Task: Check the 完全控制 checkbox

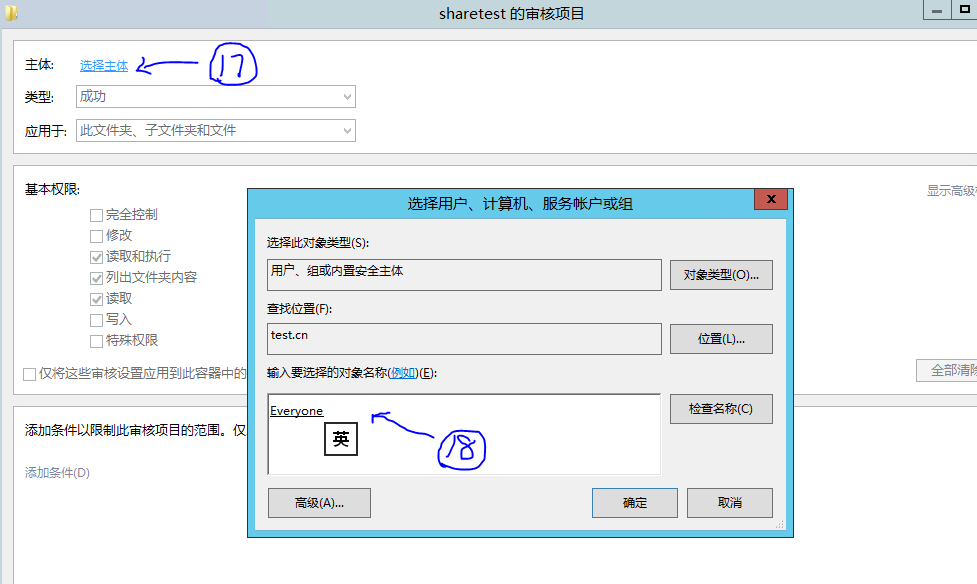Action: [x=96, y=214]
